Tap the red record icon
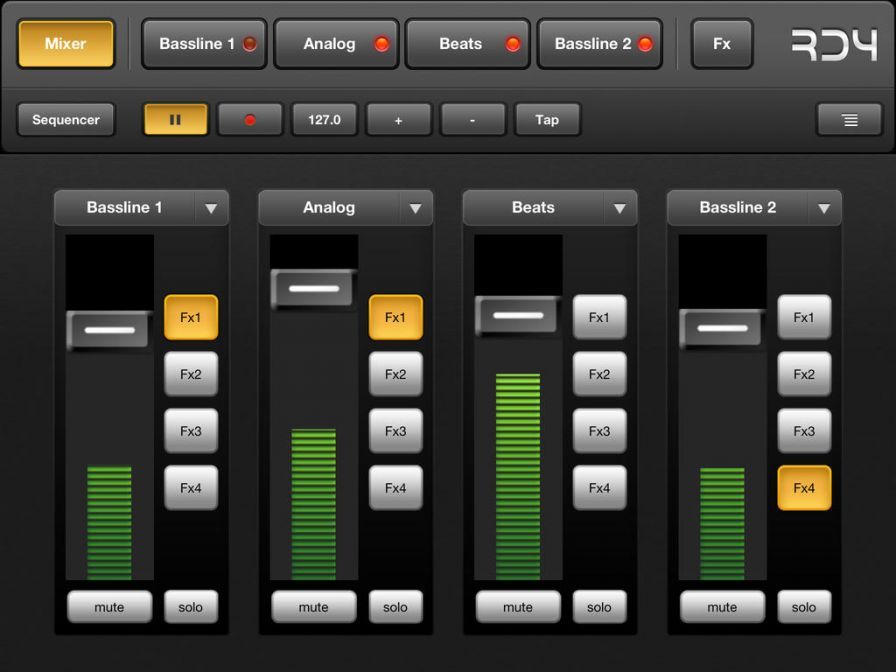896x672 pixels. 248,119
